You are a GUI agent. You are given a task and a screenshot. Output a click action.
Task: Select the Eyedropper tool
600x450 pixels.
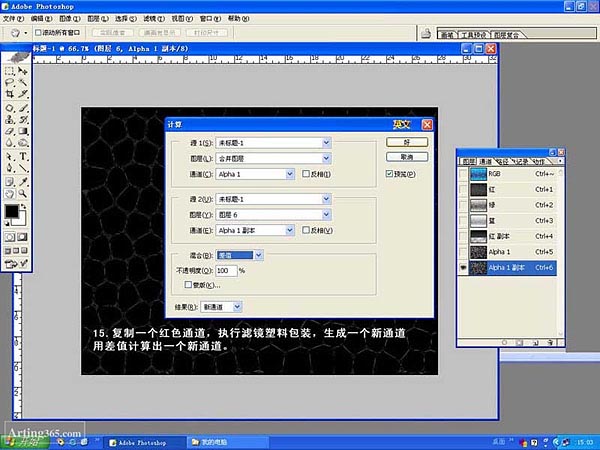(23, 182)
